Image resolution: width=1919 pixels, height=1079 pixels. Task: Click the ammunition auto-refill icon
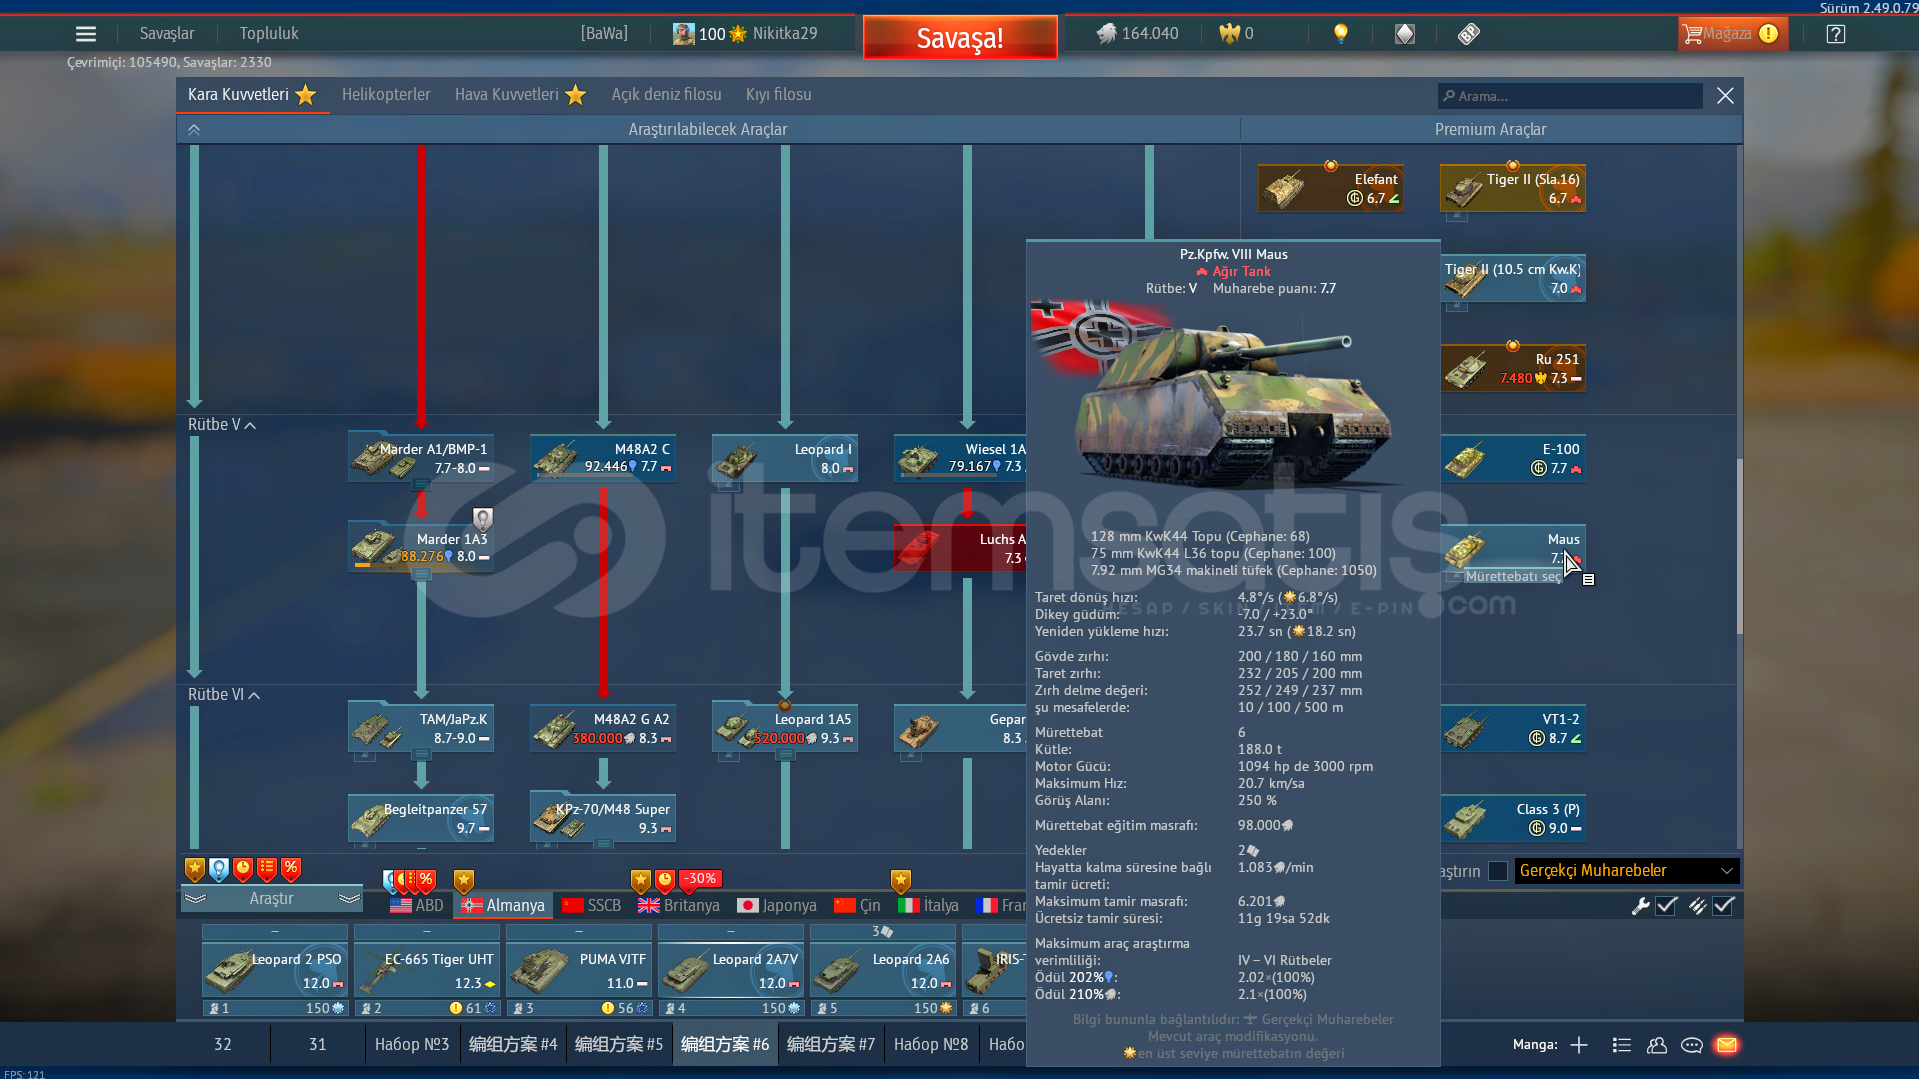point(1697,906)
